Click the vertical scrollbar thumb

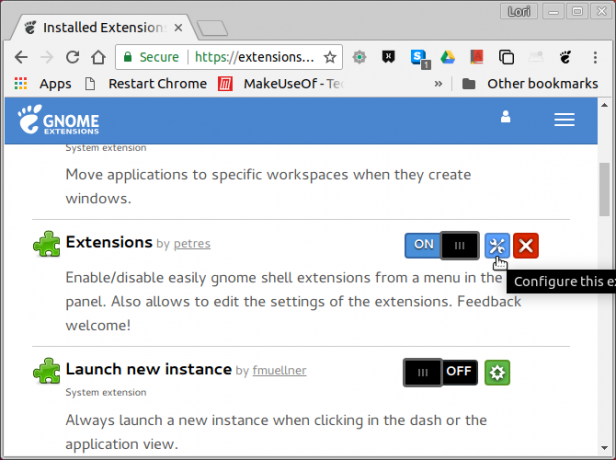coord(604,189)
